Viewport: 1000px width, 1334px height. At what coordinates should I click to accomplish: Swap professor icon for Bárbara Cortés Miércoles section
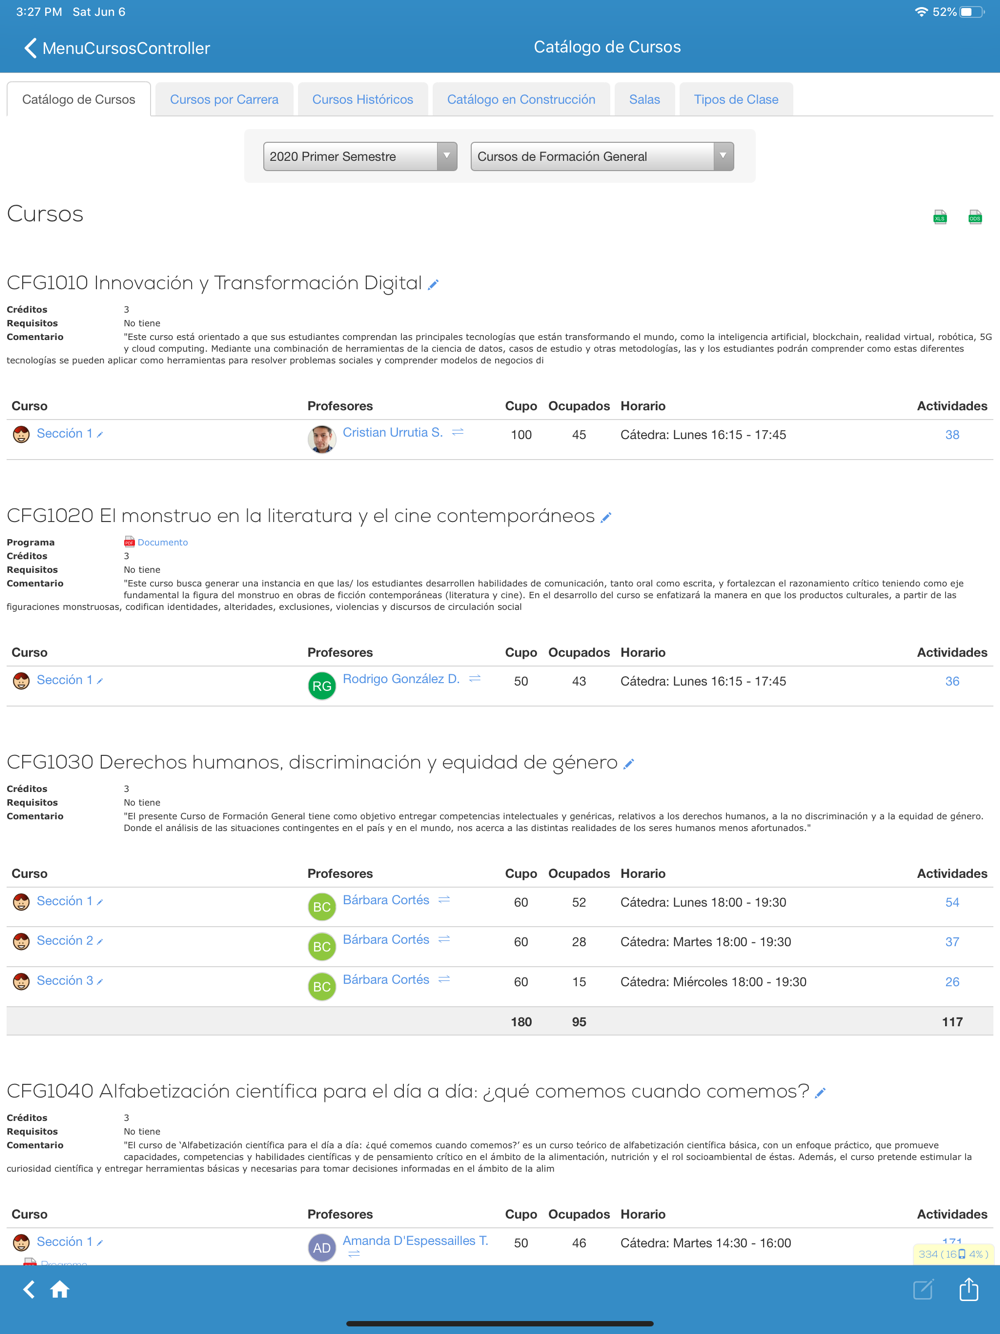[444, 980]
